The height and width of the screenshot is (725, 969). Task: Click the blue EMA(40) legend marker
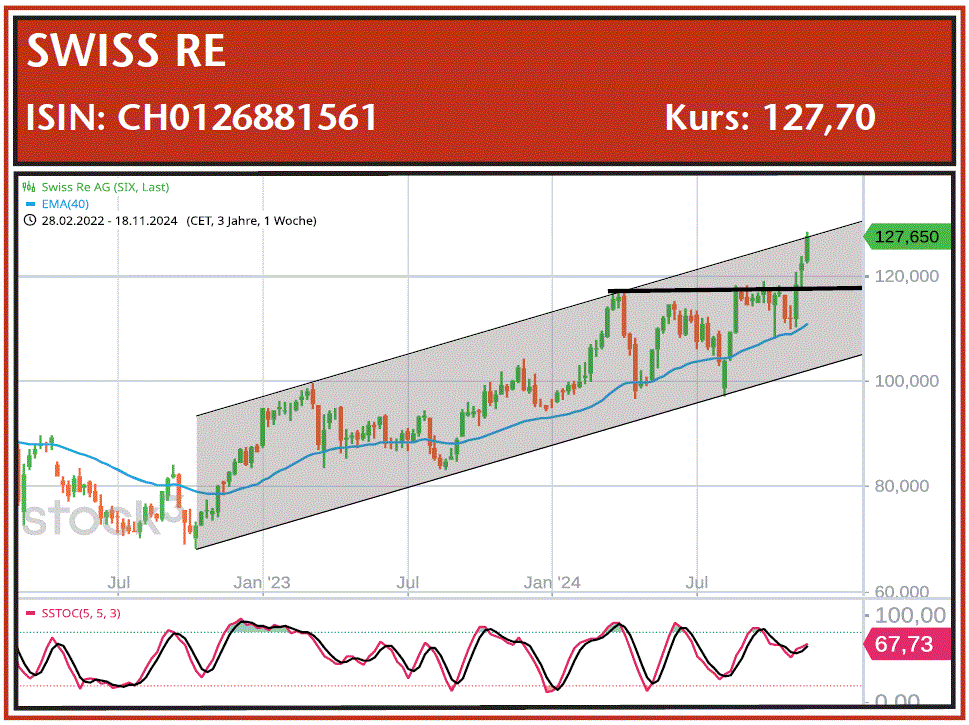click(x=30, y=204)
